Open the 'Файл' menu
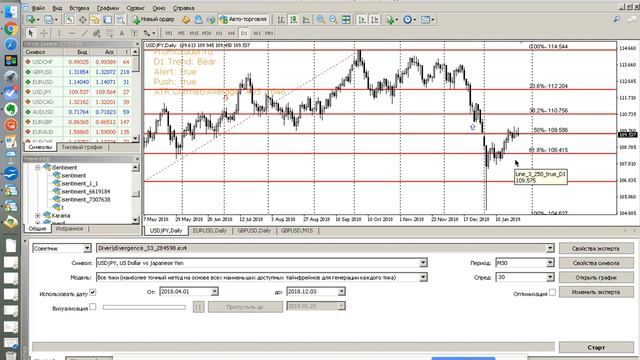Viewport: 640px width, 360px height. coord(38,8)
